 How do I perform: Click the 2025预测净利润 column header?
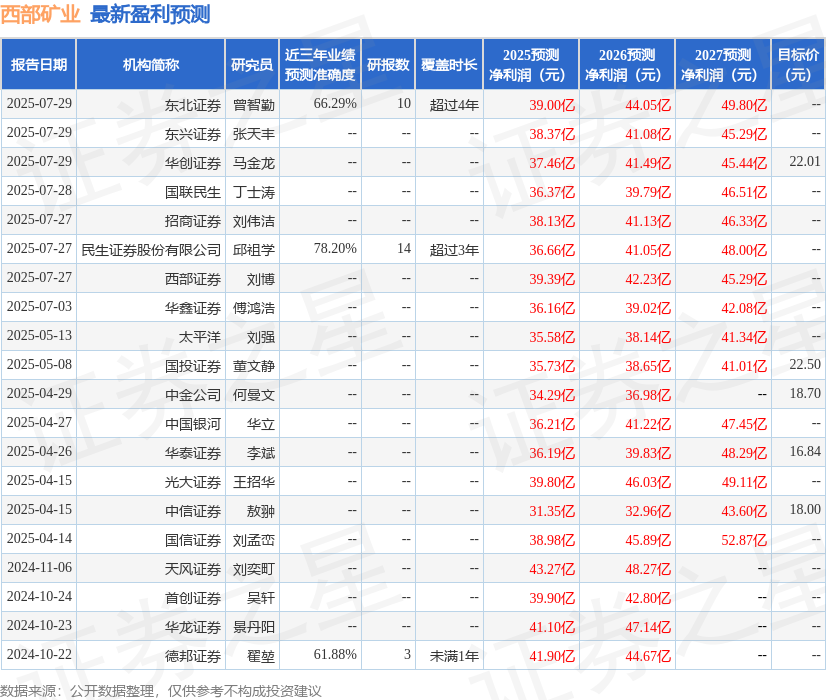pyautogui.click(x=531, y=65)
